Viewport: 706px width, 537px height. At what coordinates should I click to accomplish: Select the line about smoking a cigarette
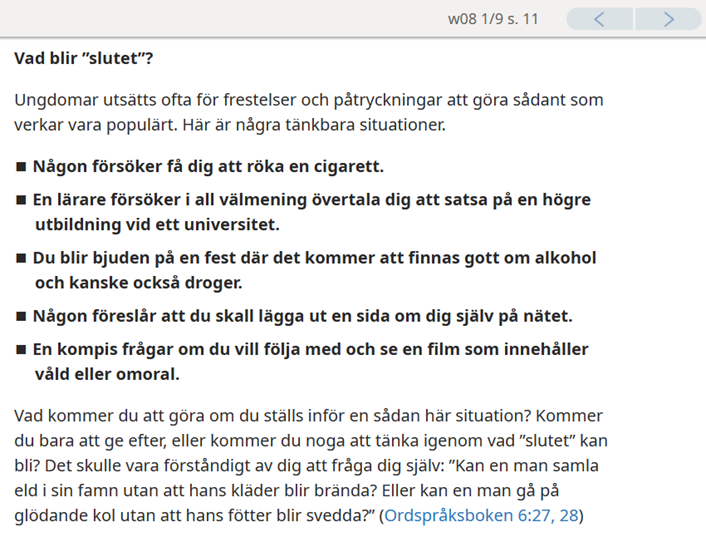point(208,166)
